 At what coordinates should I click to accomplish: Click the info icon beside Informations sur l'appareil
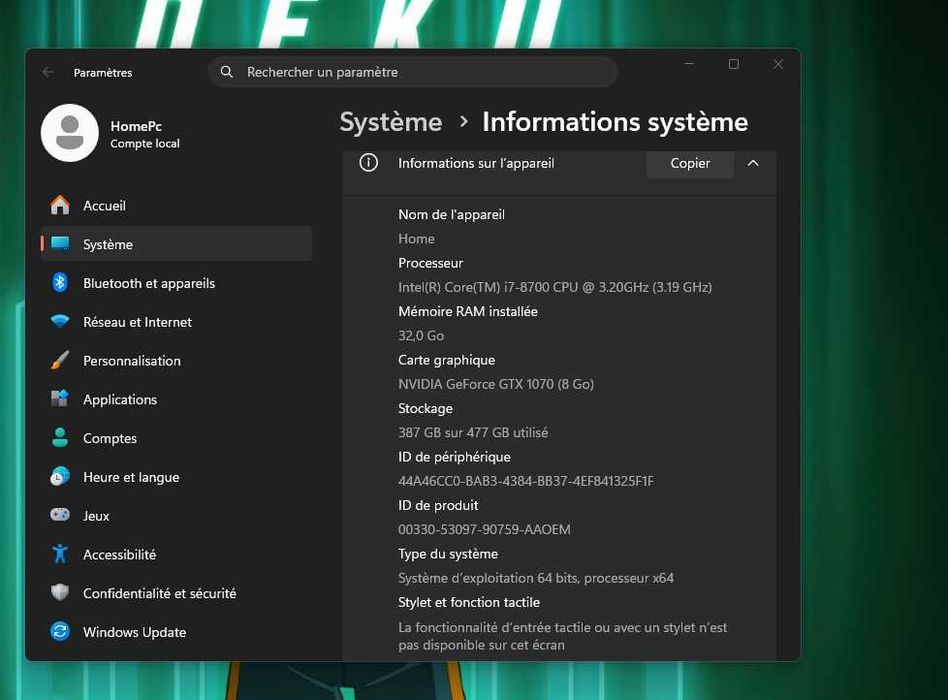coord(369,163)
